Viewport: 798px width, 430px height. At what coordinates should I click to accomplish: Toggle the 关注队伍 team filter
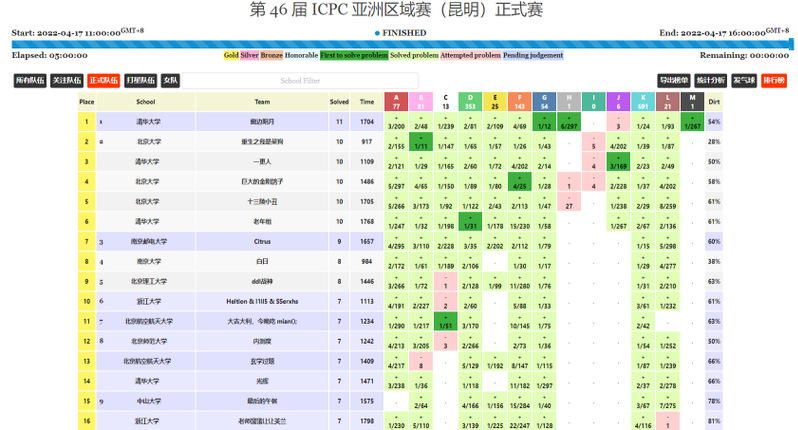pos(66,79)
